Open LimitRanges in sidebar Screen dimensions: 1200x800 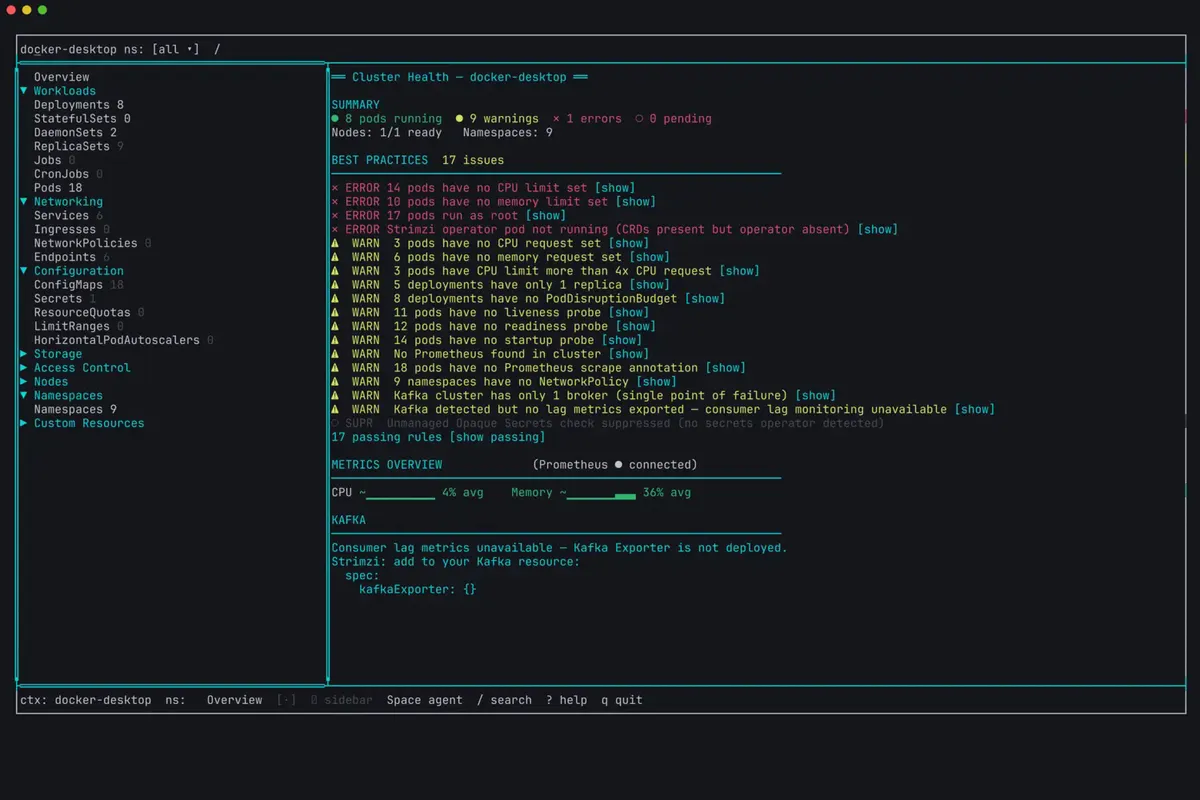coord(79,326)
